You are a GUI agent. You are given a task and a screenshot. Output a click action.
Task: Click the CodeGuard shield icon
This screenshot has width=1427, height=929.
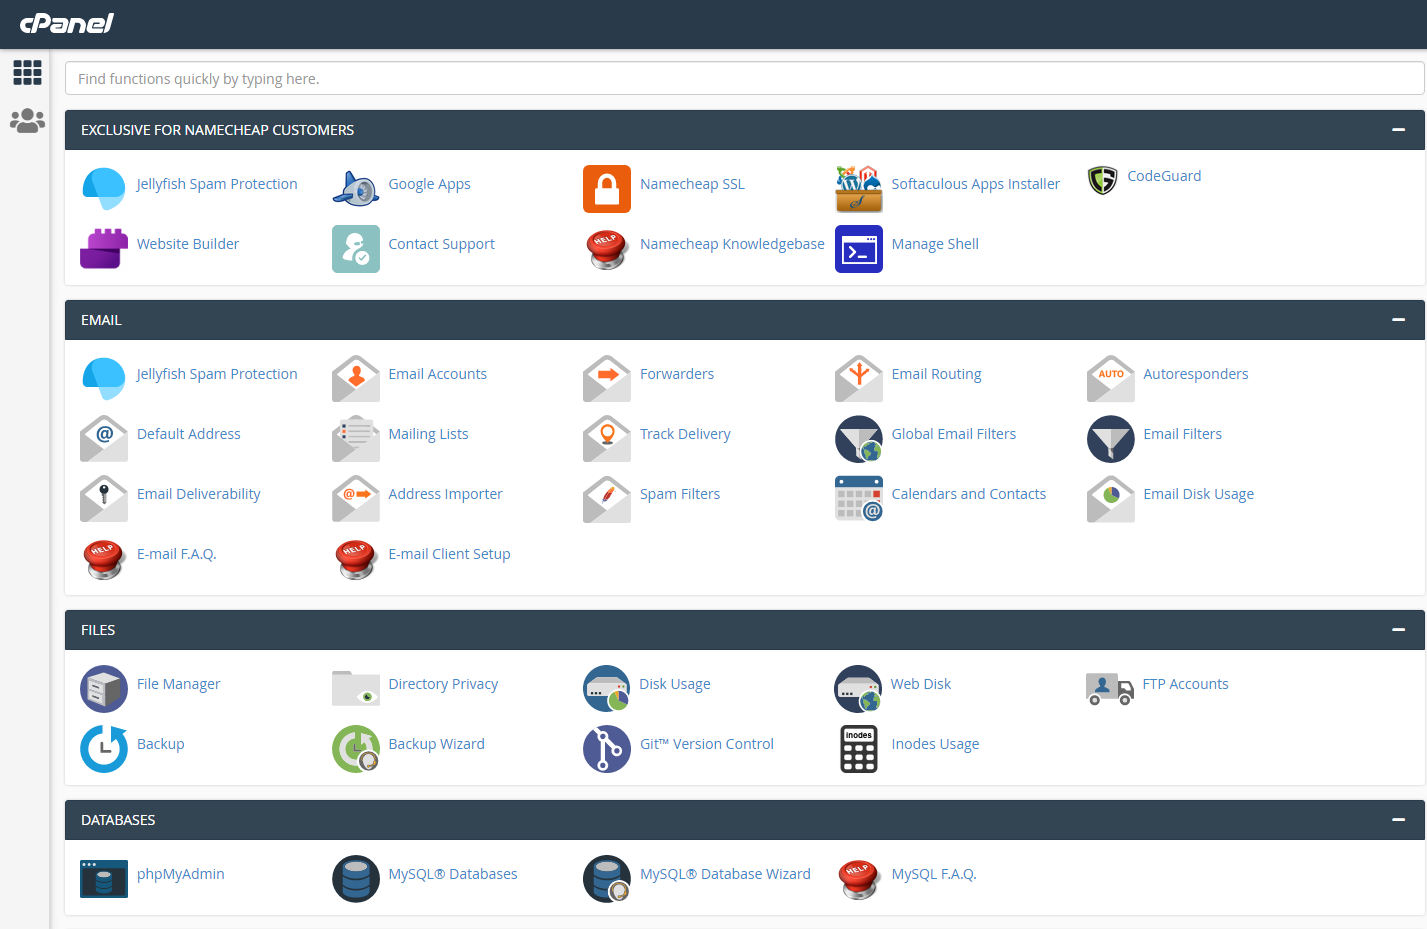click(1103, 181)
